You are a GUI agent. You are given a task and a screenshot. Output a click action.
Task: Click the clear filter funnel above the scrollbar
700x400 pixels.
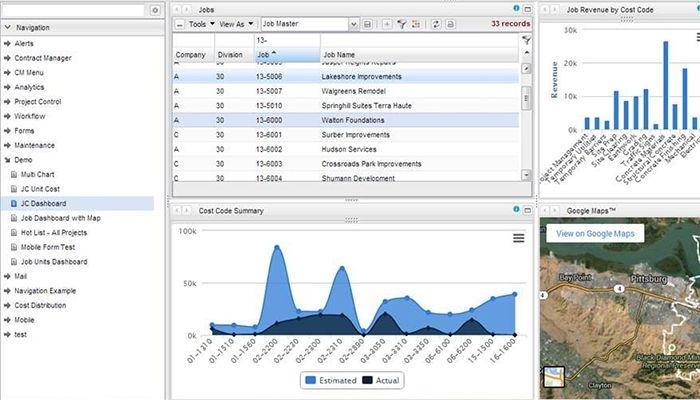pos(527,40)
